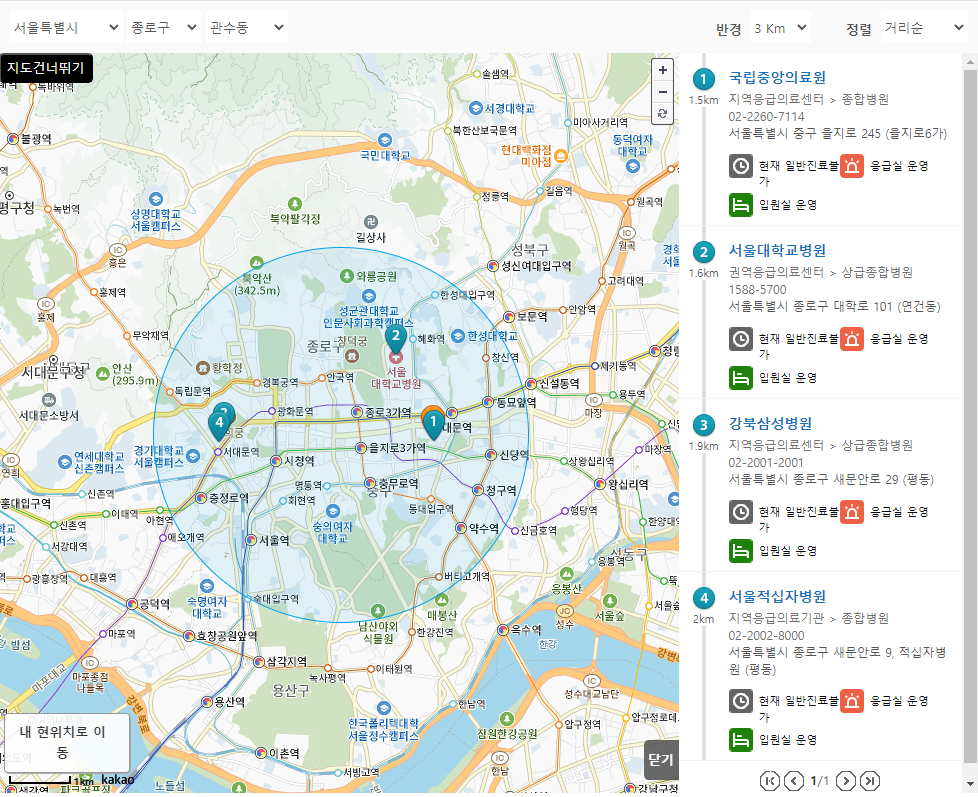Click numbered badge 1 in hospital list

704,79
